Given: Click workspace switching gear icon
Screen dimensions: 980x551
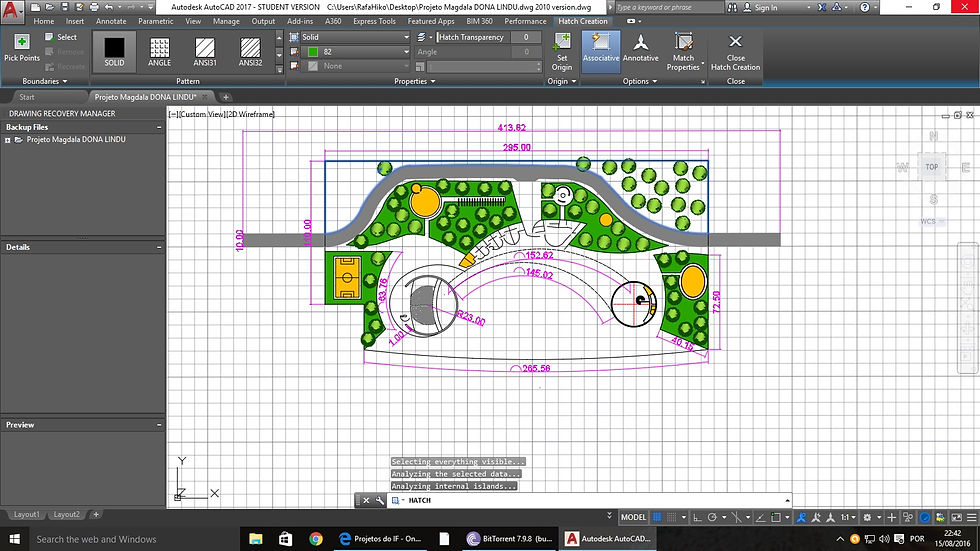Looking at the screenshot, I should click(x=867, y=517).
